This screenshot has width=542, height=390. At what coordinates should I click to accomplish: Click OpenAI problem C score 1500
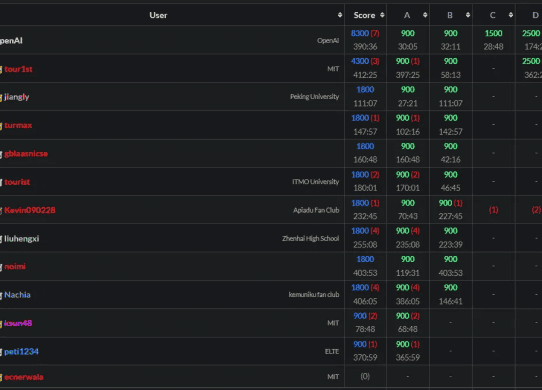tap(493, 34)
